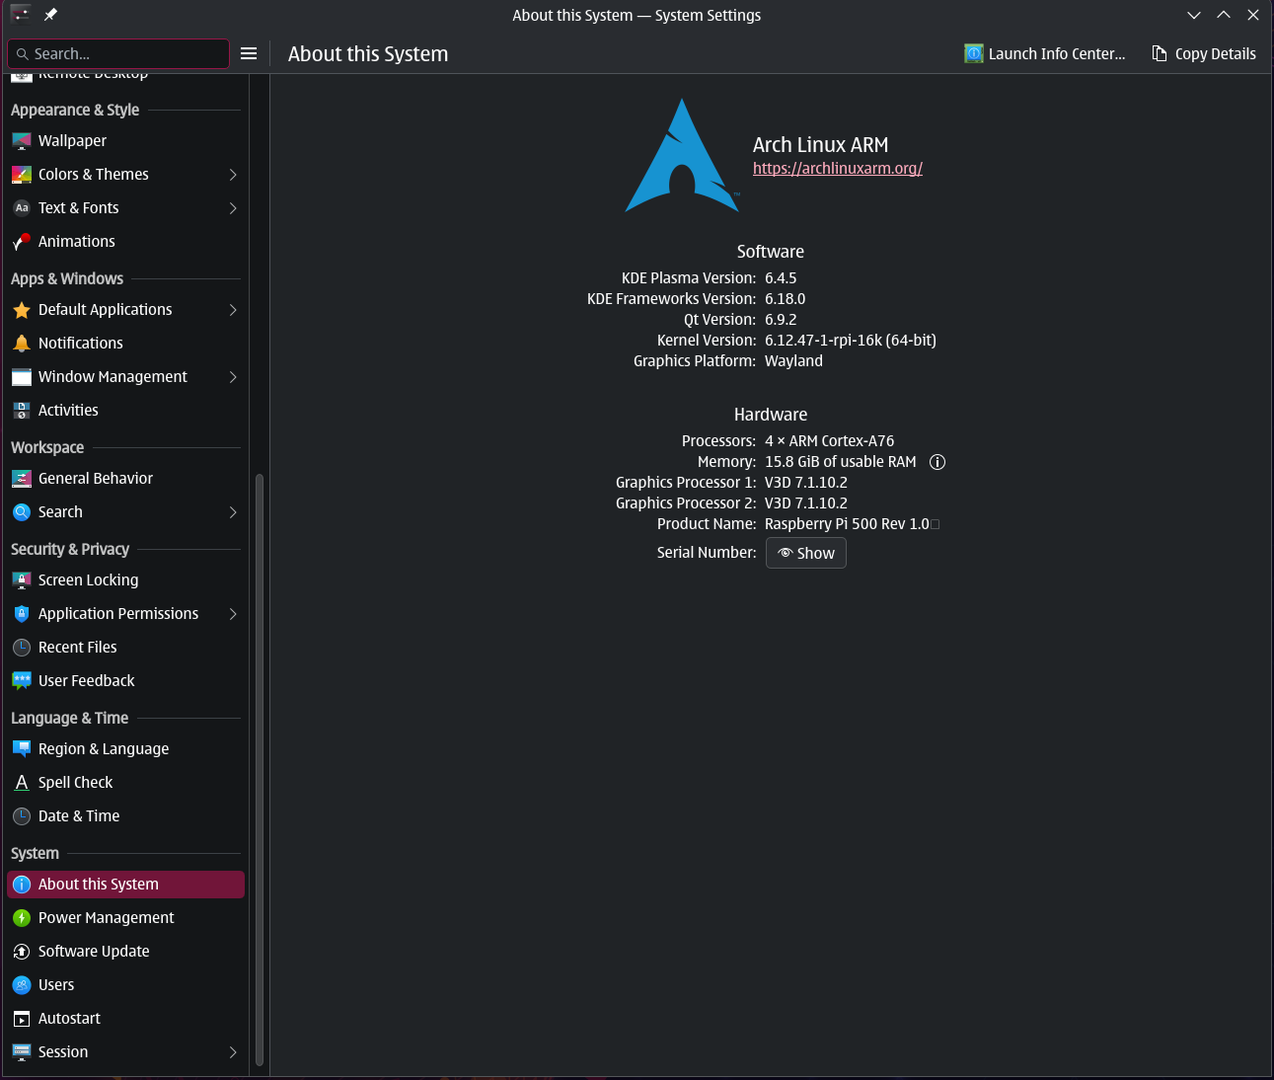Viewport: 1274px width, 1080px height.
Task: Click the memory info circle icon
Action: click(x=937, y=462)
